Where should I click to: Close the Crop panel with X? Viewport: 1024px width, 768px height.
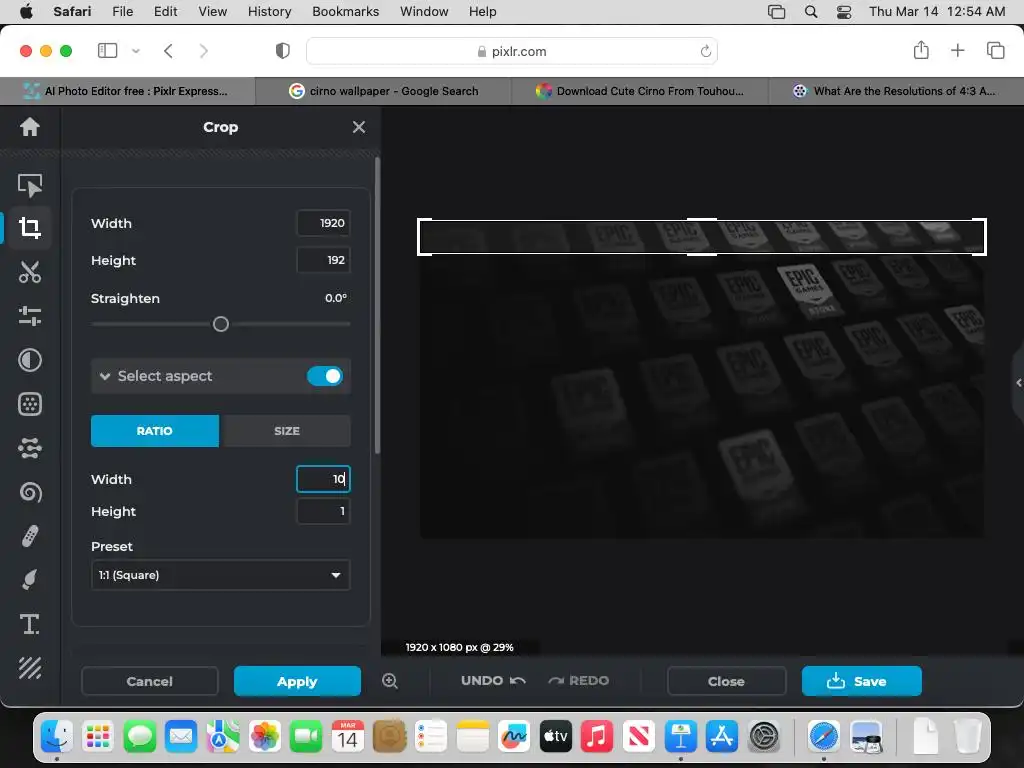tap(359, 127)
